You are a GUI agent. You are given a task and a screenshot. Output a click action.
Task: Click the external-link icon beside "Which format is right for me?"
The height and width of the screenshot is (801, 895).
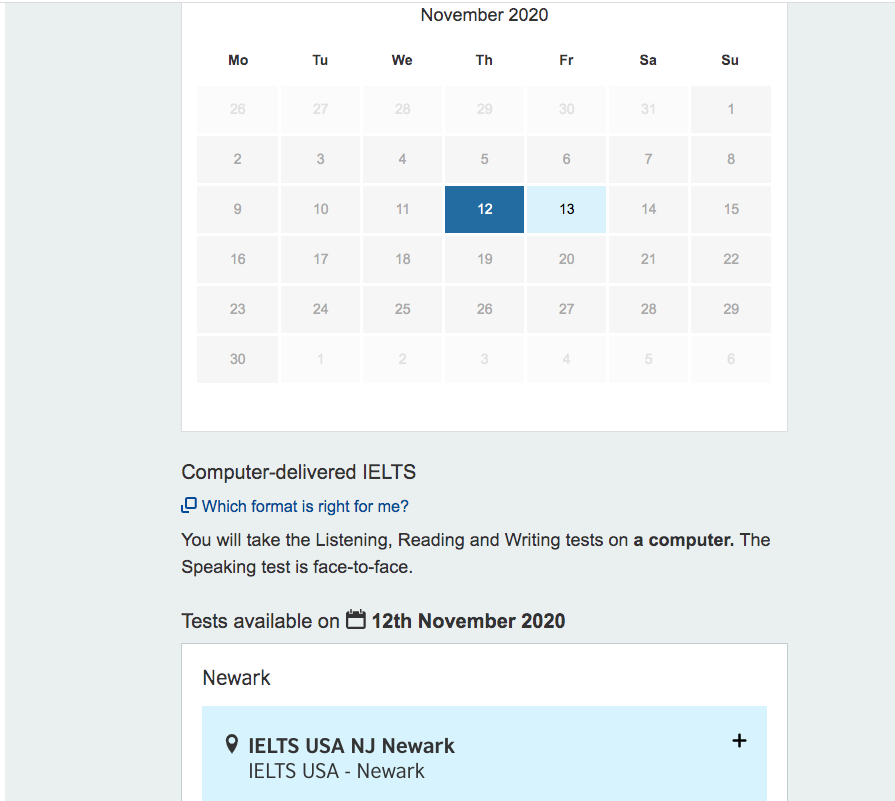click(188, 507)
